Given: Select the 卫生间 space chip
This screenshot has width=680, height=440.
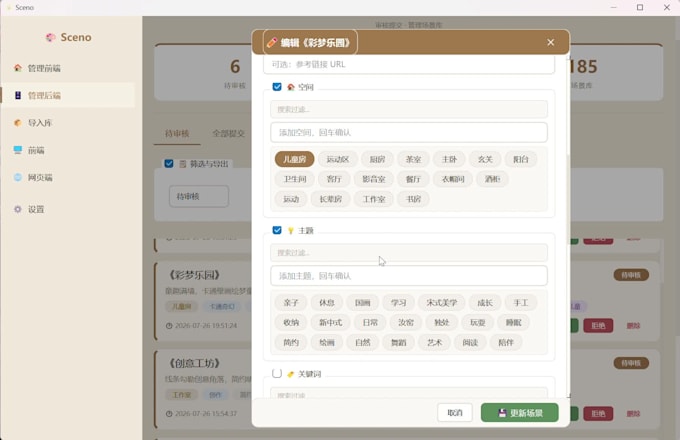Looking at the screenshot, I should coord(295,179).
